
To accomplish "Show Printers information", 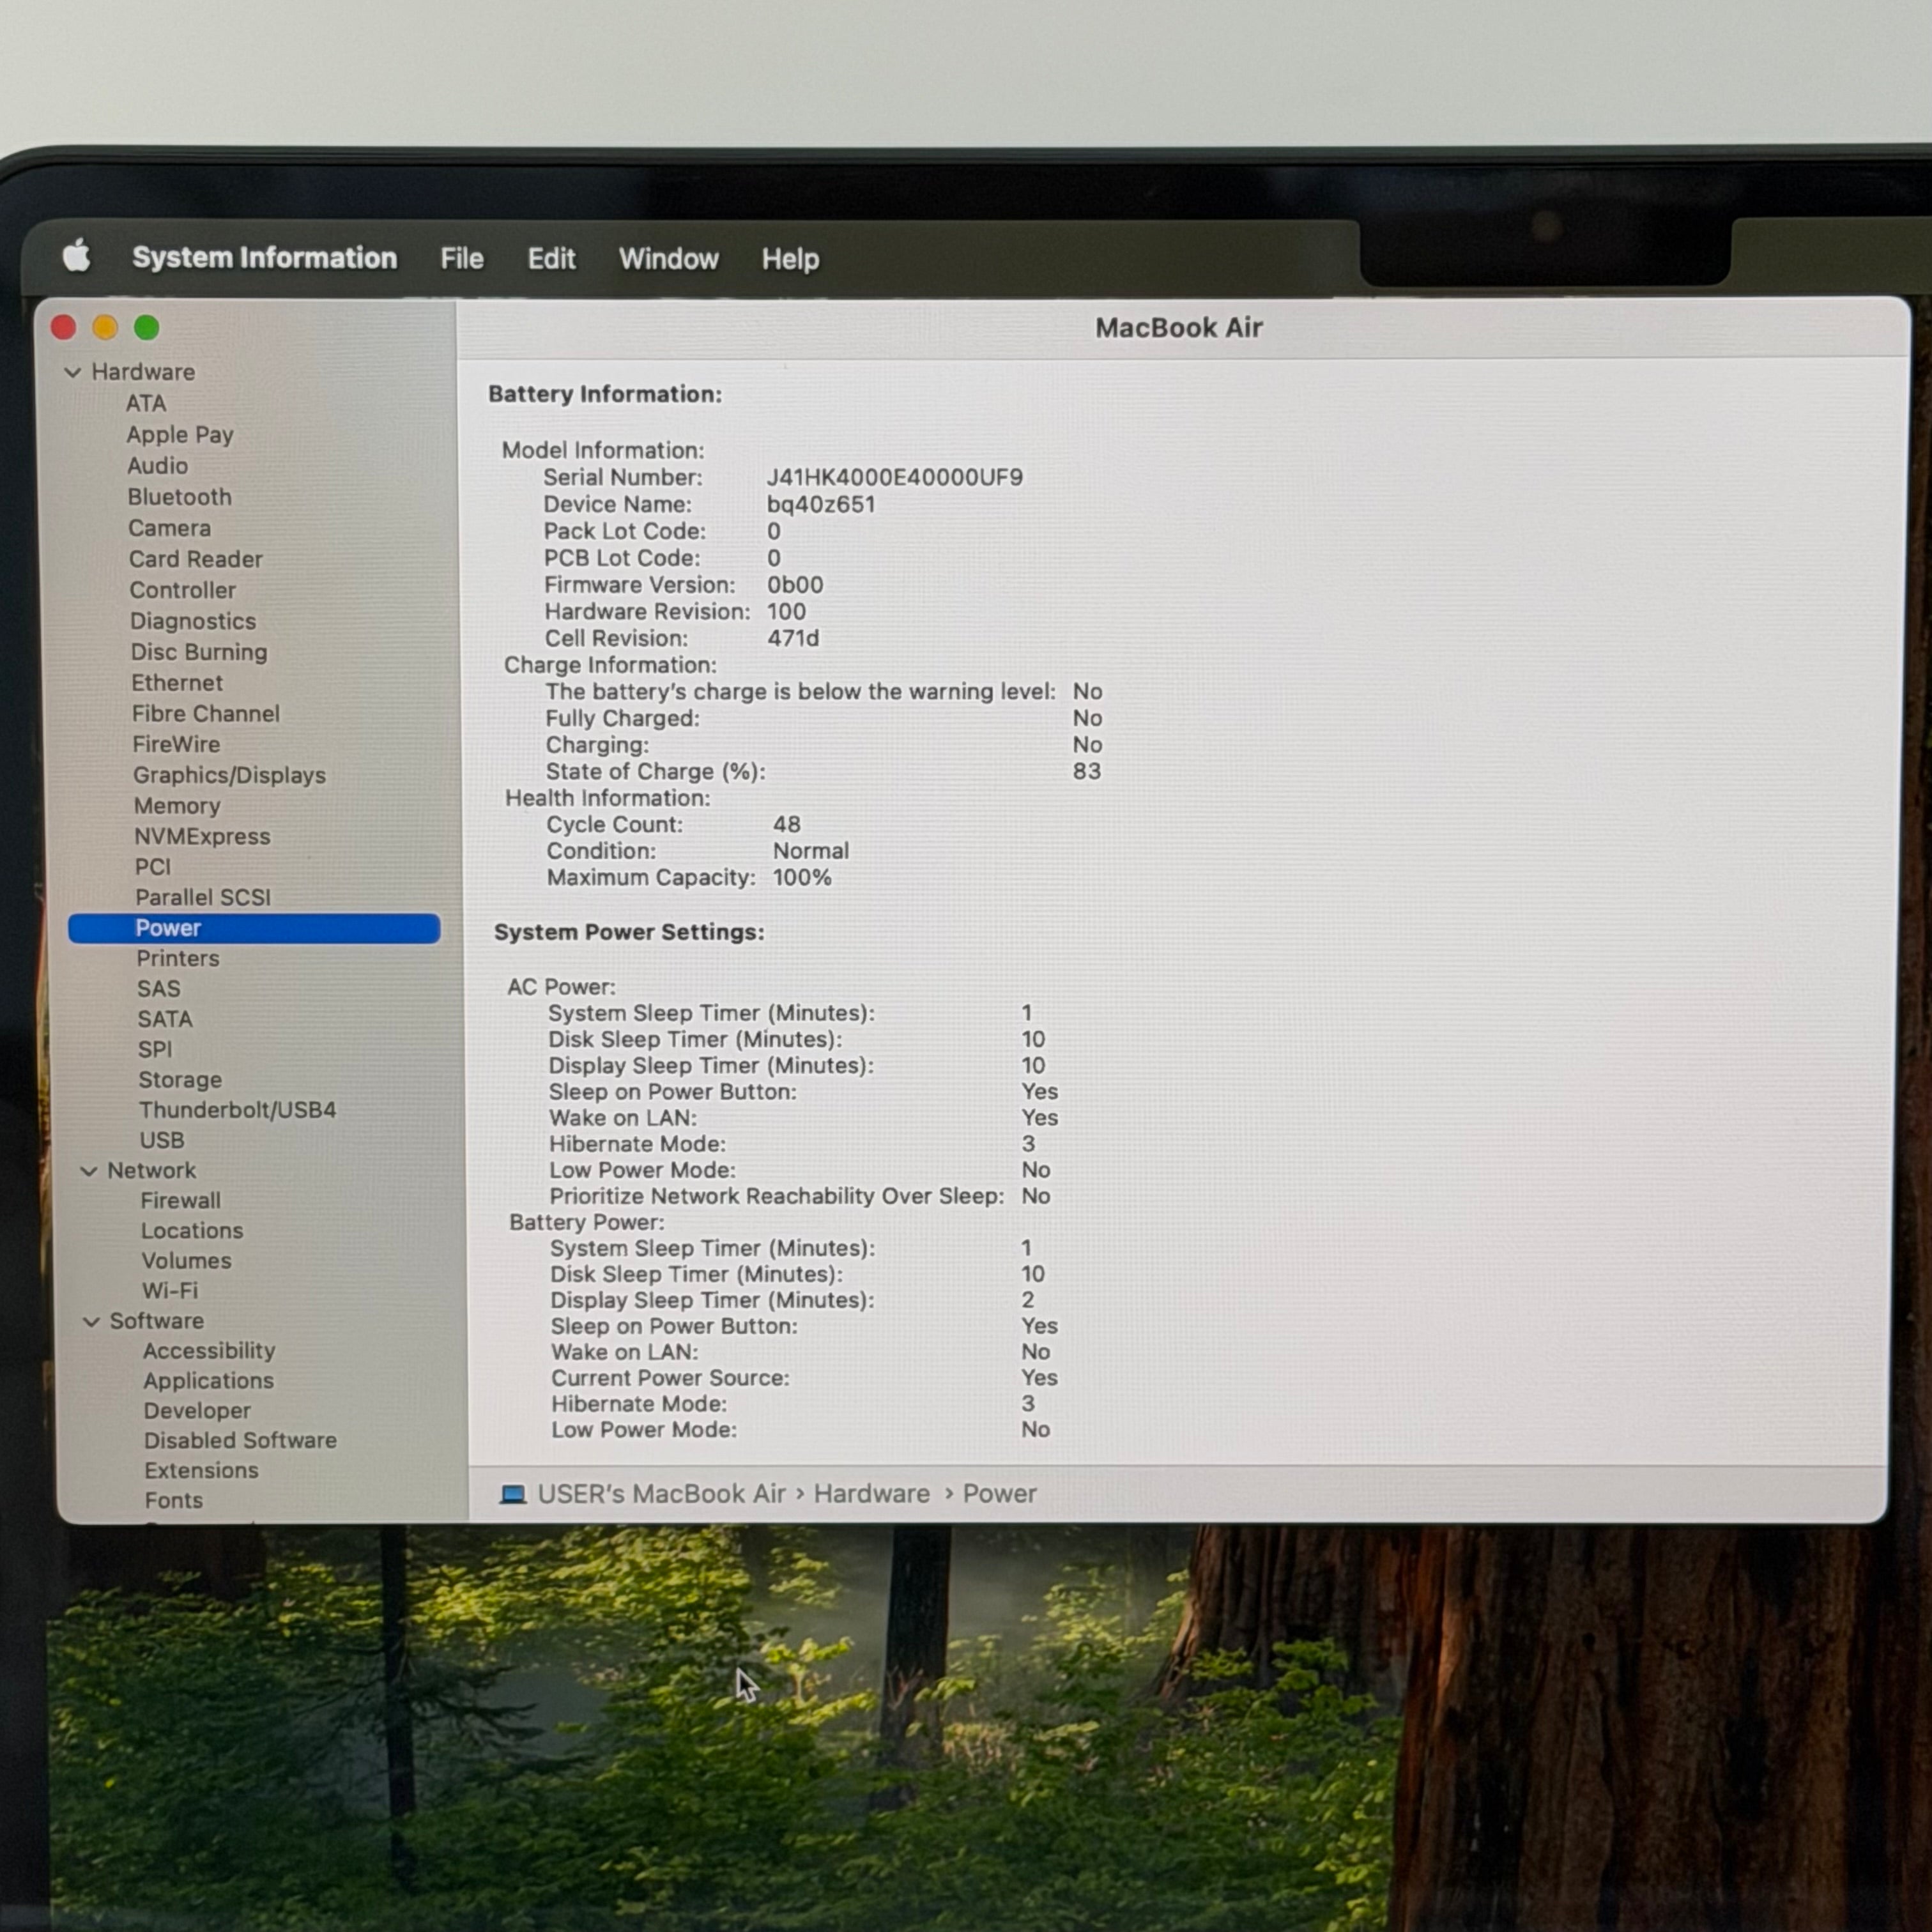I will pyautogui.click(x=178, y=958).
